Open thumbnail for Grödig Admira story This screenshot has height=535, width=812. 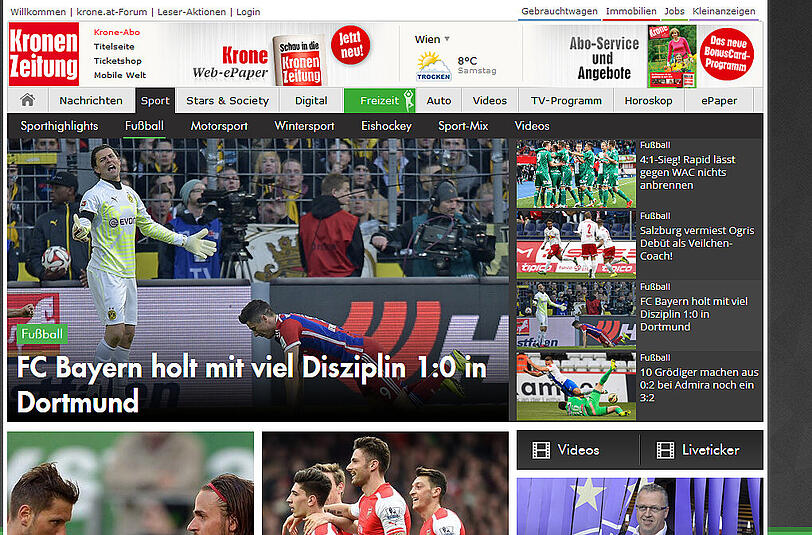tap(576, 386)
